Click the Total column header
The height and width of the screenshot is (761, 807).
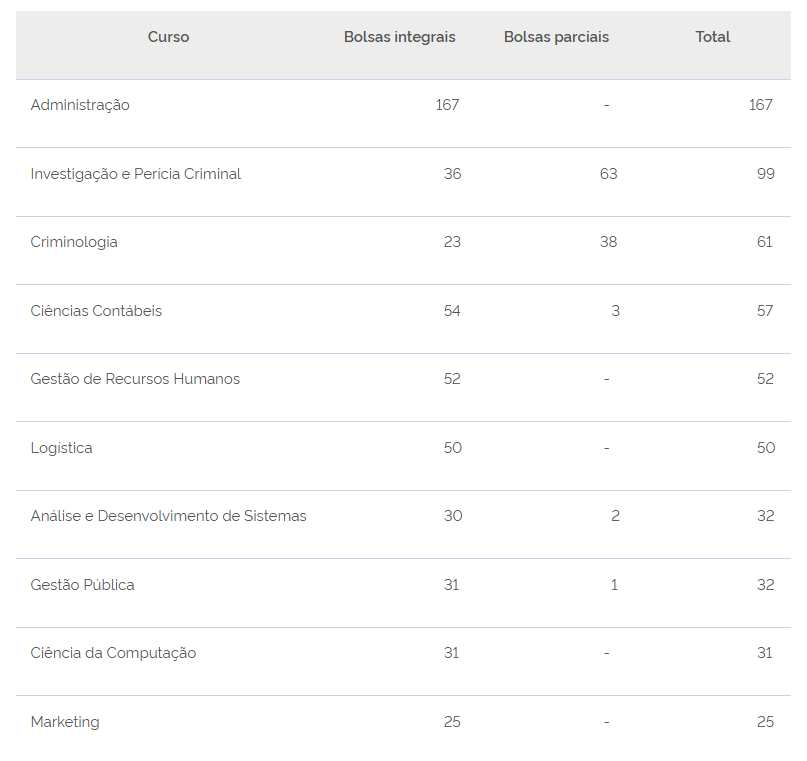tap(712, 37)
